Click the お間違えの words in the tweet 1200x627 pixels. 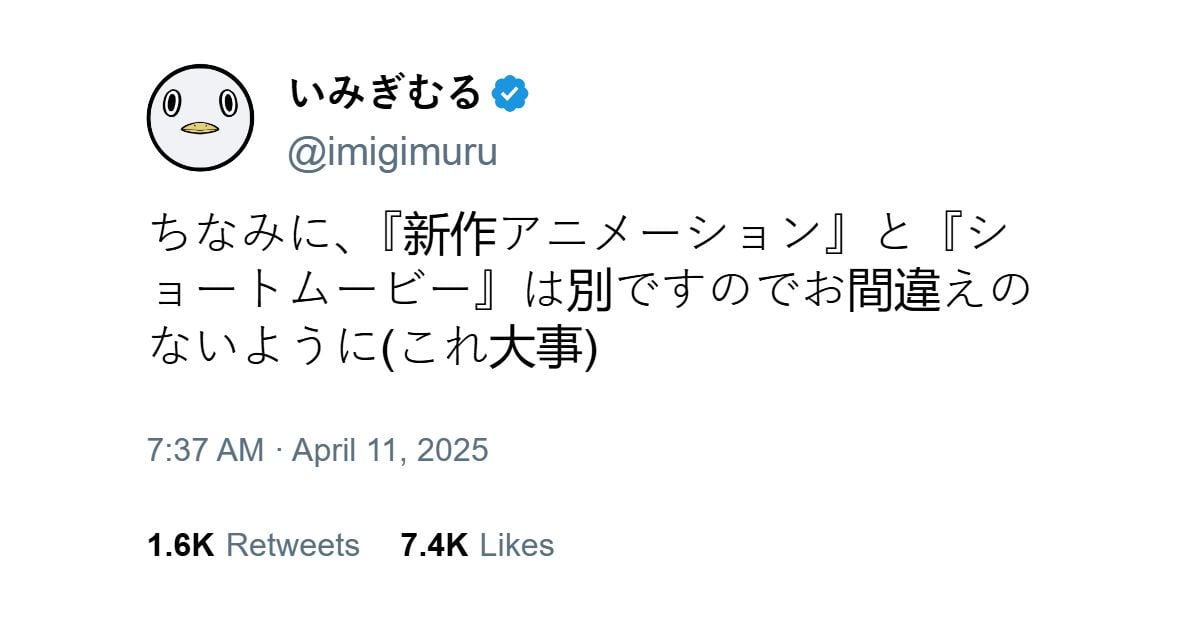tap(914, 292)
